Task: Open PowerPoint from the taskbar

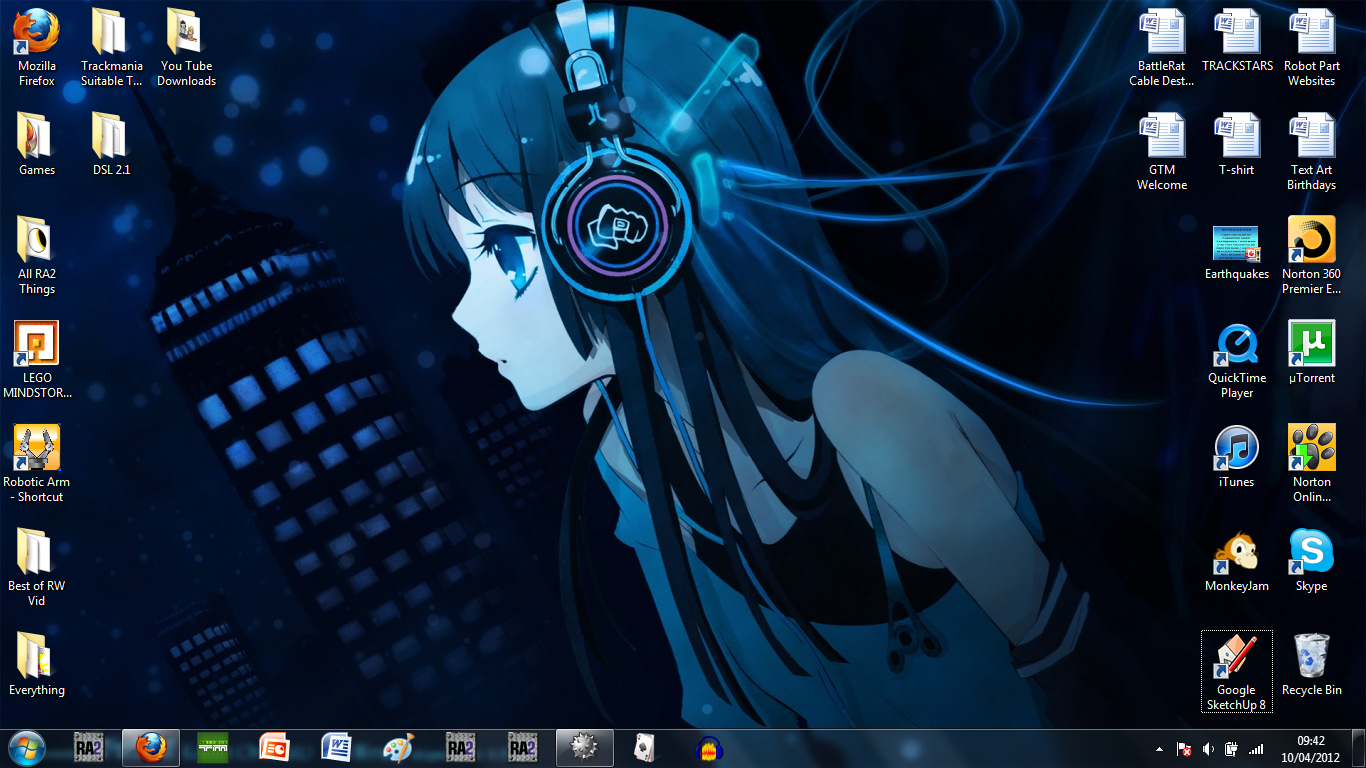Action: click(x=275, y=747)
